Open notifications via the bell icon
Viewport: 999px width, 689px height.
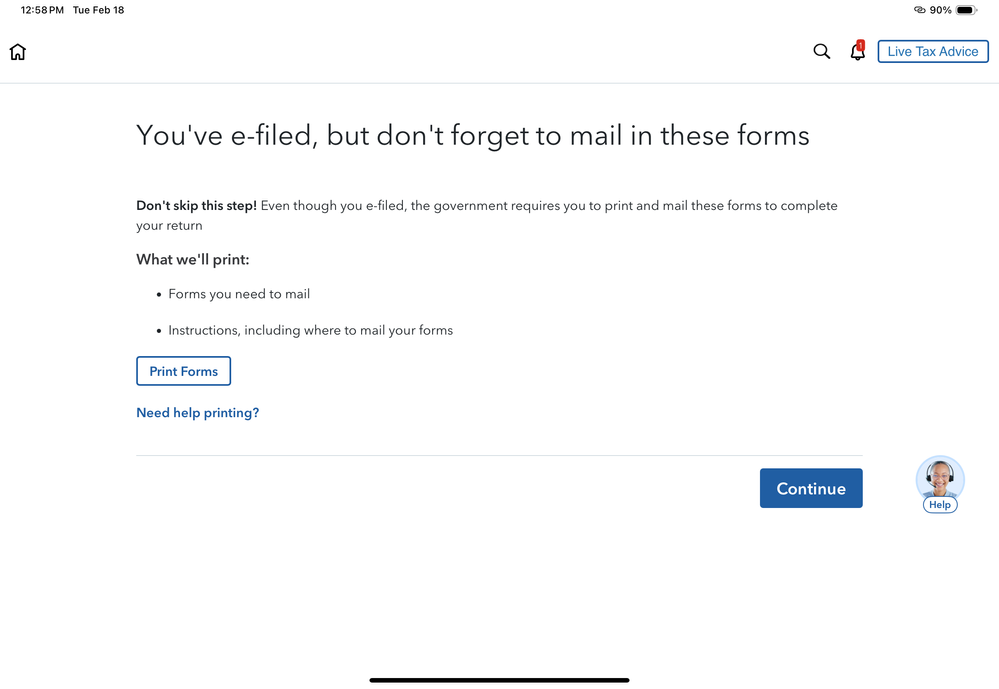click(x=858, y=52)
